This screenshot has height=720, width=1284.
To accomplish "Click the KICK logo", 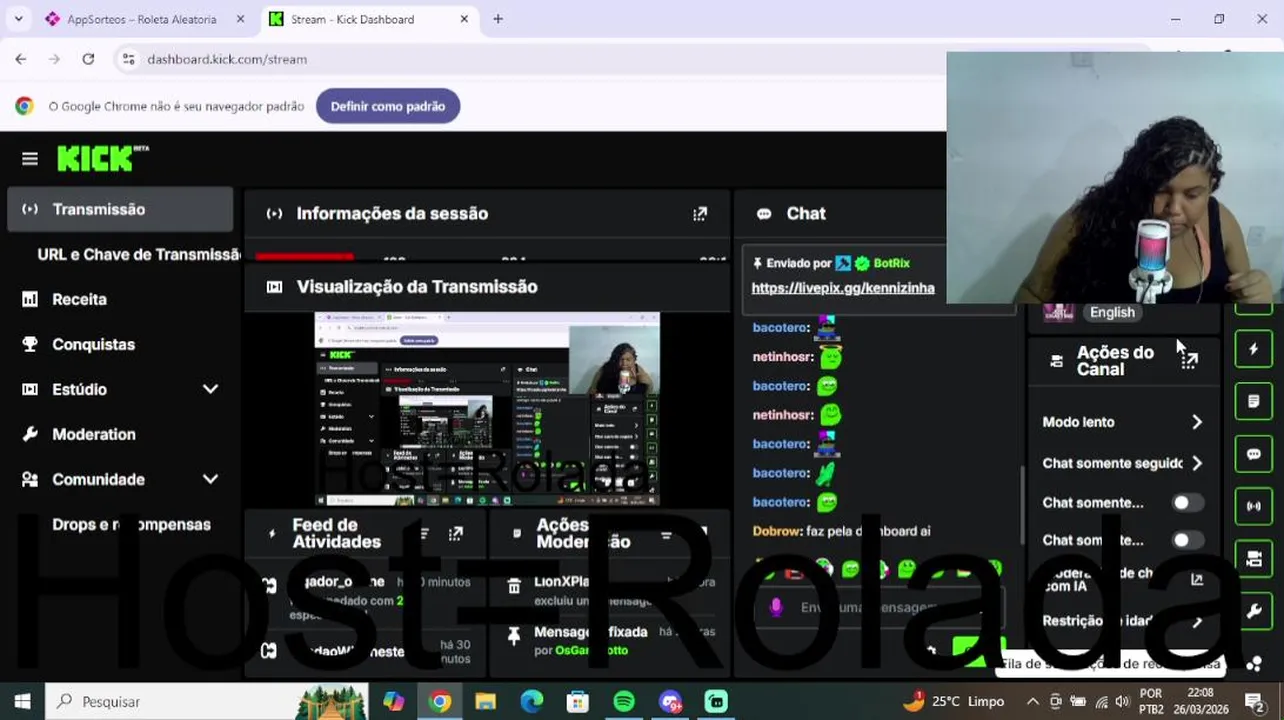I will point(102,158).
